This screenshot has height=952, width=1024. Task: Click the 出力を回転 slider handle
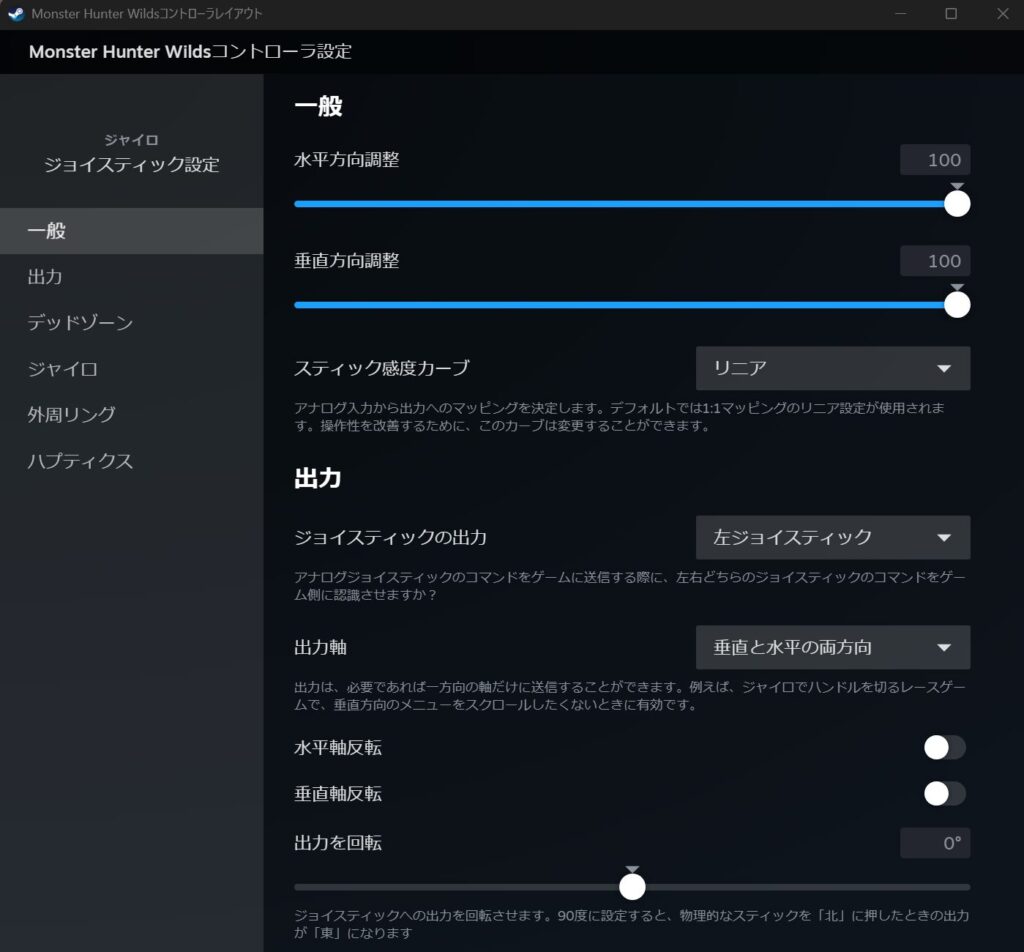(632, 887)
